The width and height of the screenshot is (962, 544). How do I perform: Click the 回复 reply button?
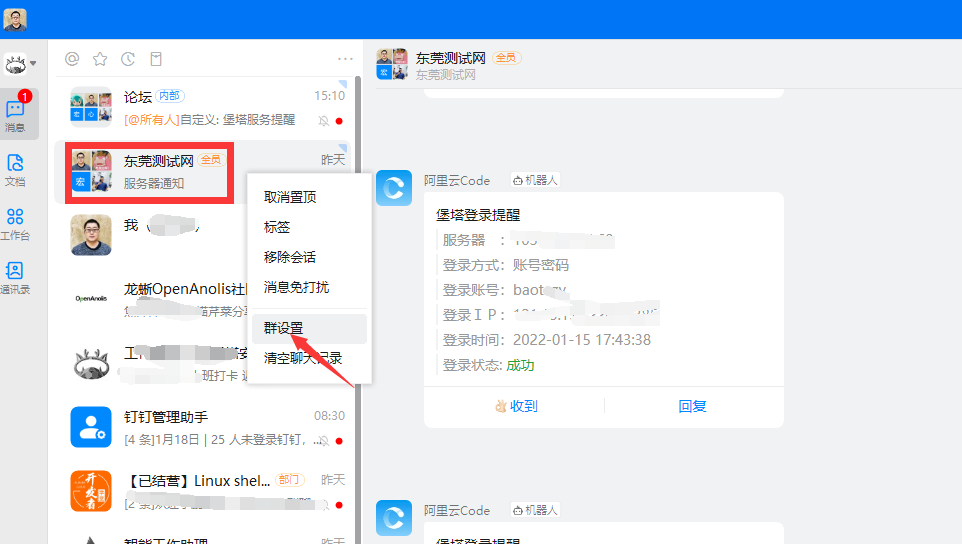point(693,406)
